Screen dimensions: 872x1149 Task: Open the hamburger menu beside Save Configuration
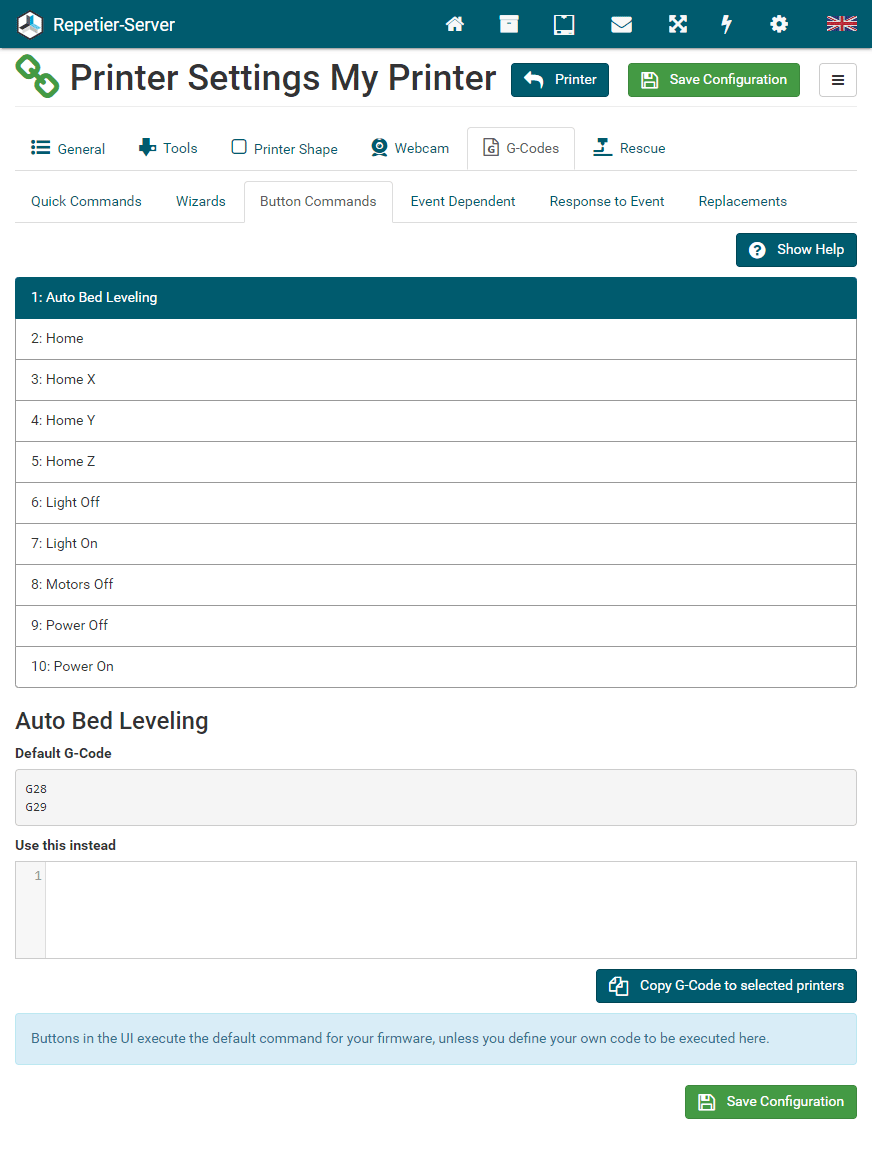(837, 80)
